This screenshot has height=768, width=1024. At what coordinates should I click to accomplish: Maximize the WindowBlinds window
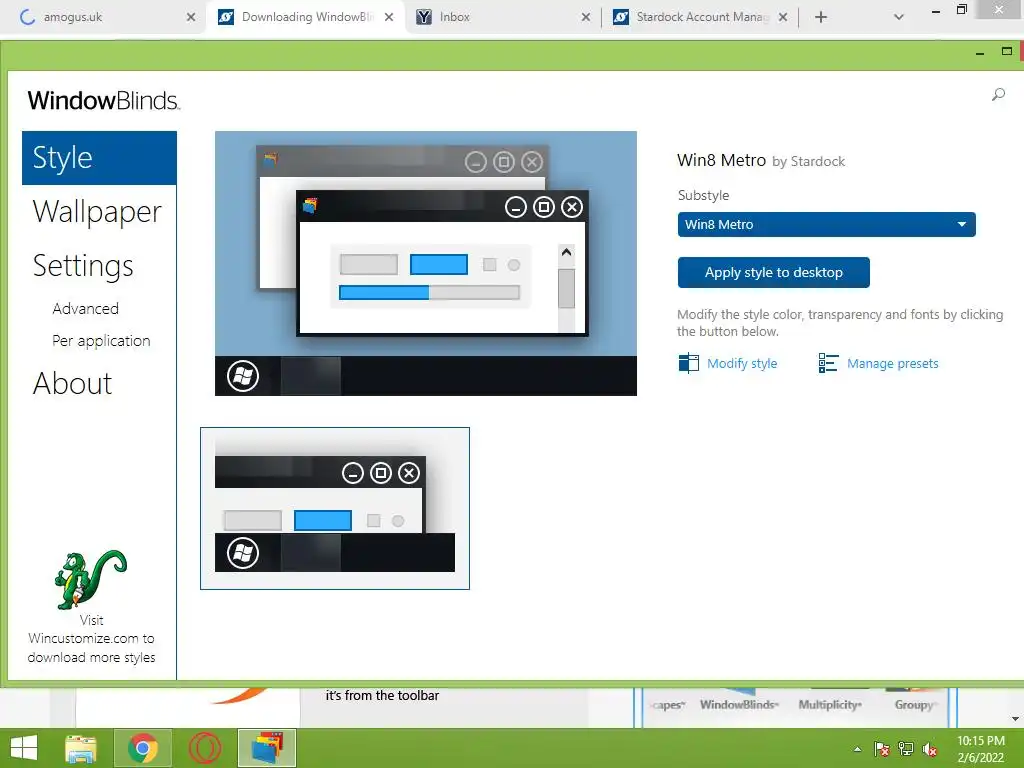tap(1006, 52)
